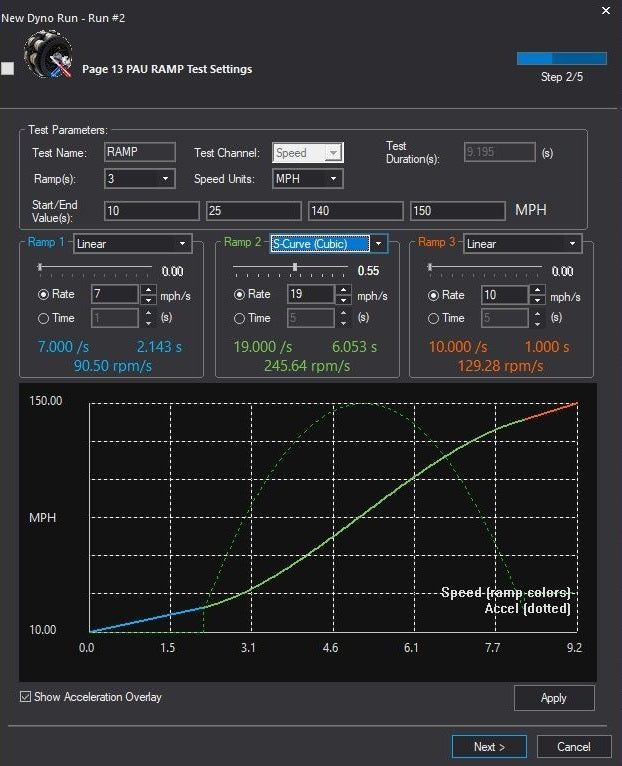Click the '19.000 /s' rate readout
The width and height of the screenshot is (622, 766).
263,347
